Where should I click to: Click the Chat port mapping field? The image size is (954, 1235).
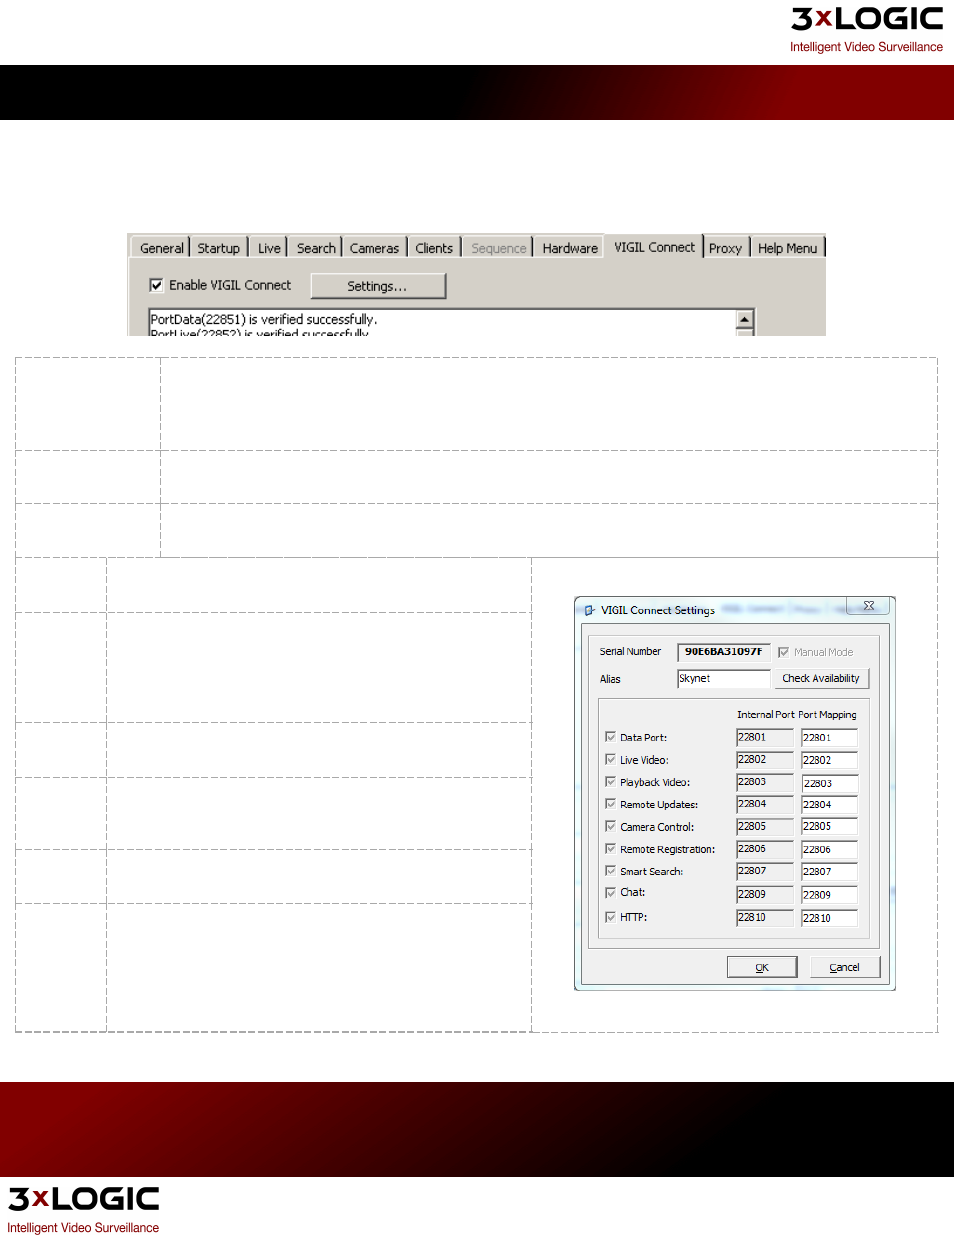829,895
